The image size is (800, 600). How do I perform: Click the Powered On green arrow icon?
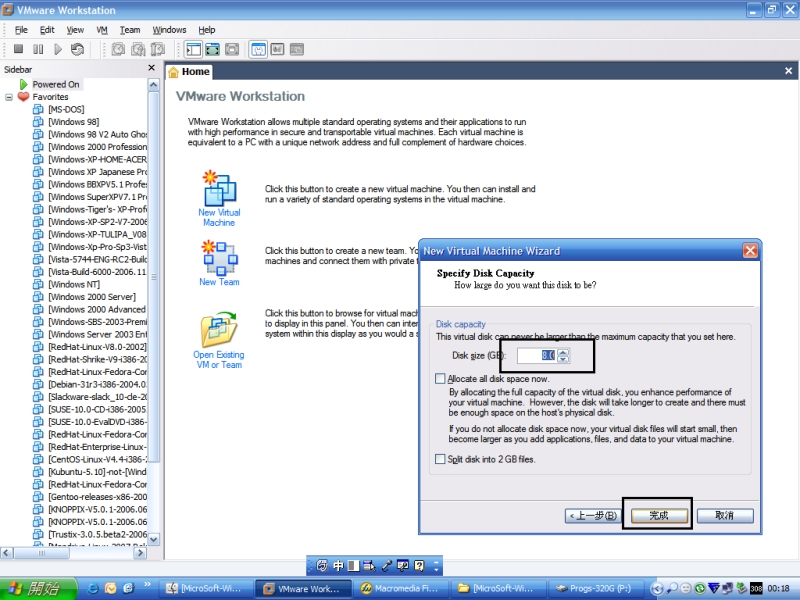pyautogui.click(x=23, y=84)
